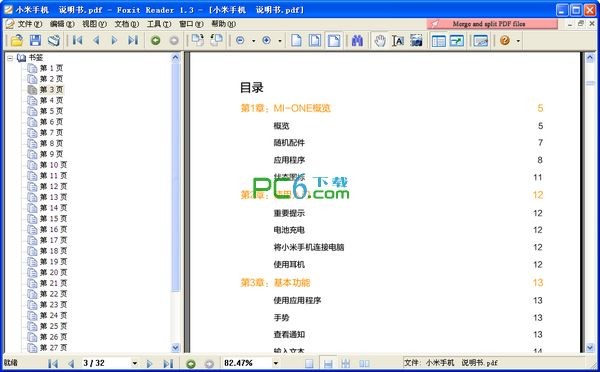Open the zoom out dropdown arrow
The width and height of the screenshot is (600, 372).
(253, 41)
